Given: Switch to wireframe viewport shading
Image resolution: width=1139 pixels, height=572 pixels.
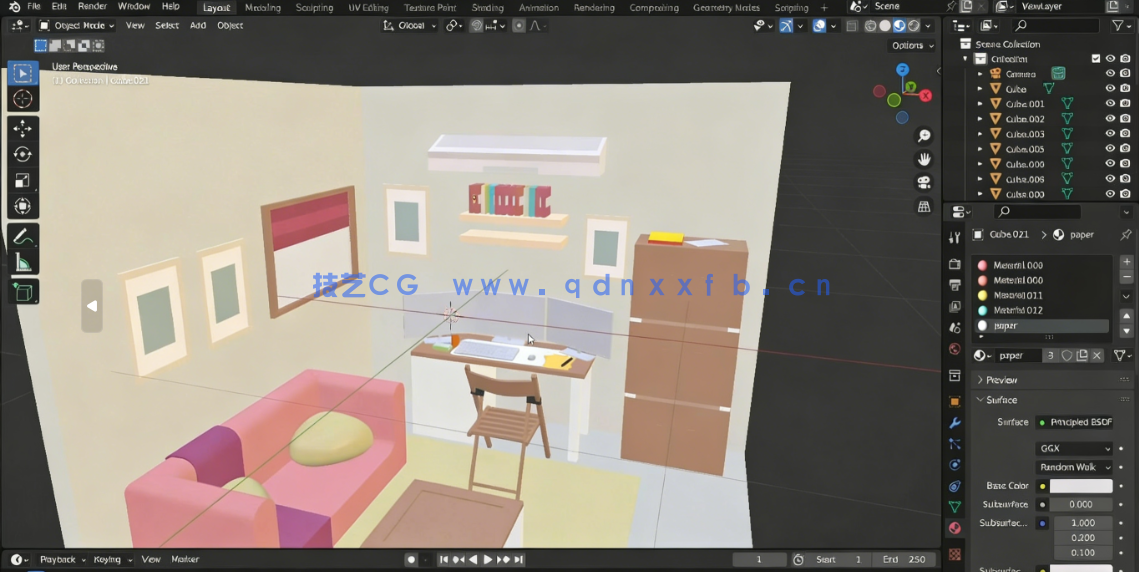Looking at the screenshot, I should pos(870,25).
